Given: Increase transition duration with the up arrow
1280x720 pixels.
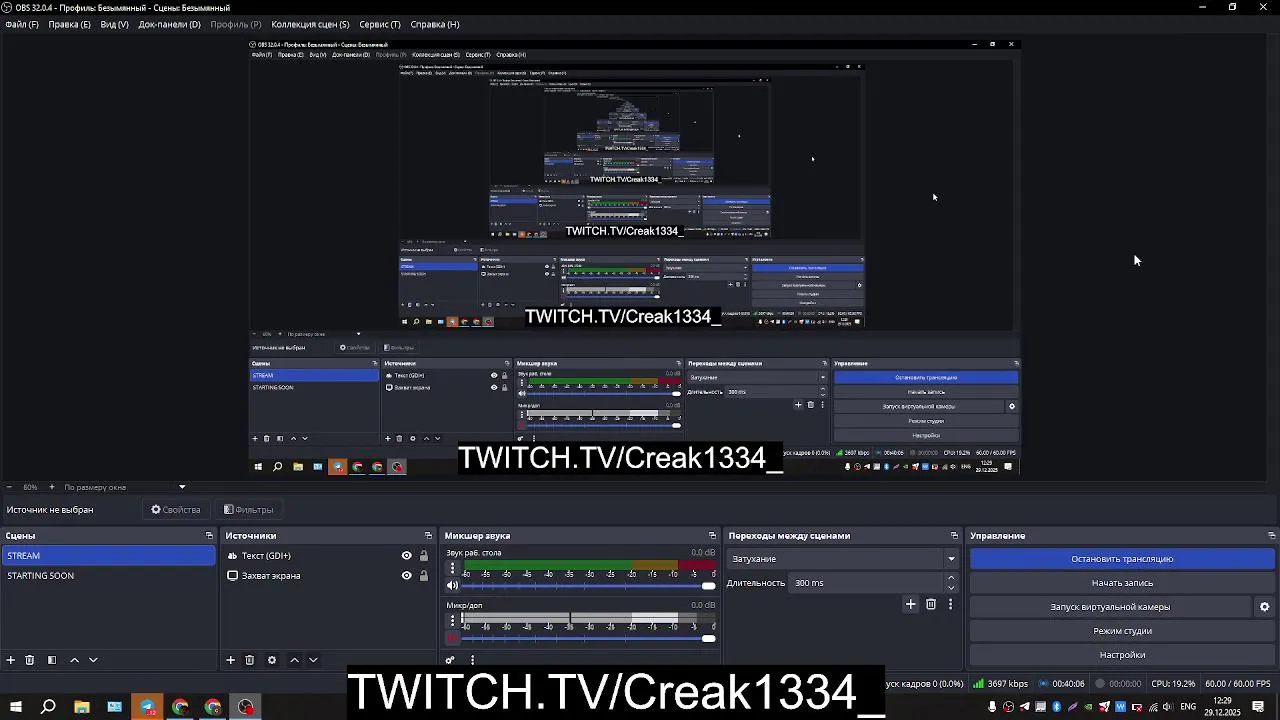Looking at the screenshot, I should (950, 578).
